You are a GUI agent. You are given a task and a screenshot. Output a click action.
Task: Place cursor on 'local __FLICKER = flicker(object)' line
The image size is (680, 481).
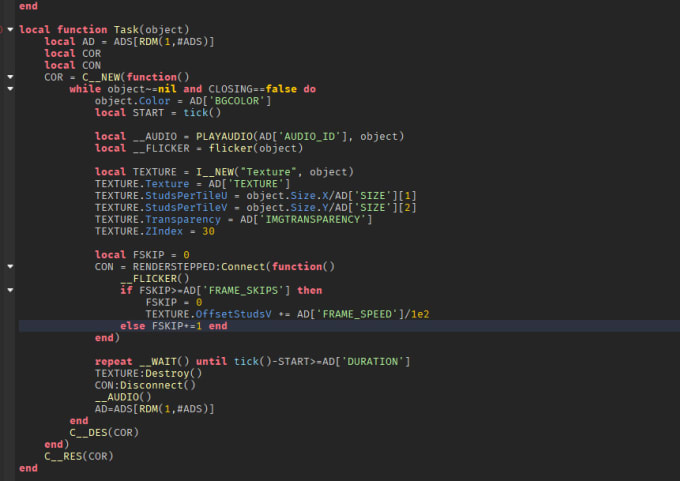(199, 148)
